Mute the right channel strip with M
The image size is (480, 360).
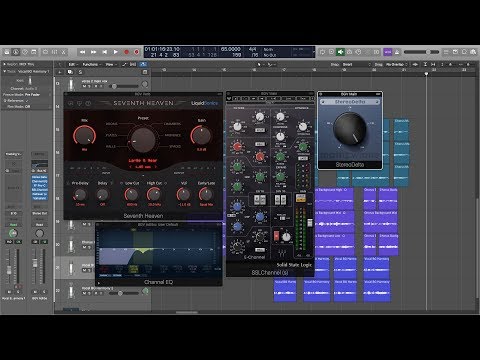pos(35,291)
